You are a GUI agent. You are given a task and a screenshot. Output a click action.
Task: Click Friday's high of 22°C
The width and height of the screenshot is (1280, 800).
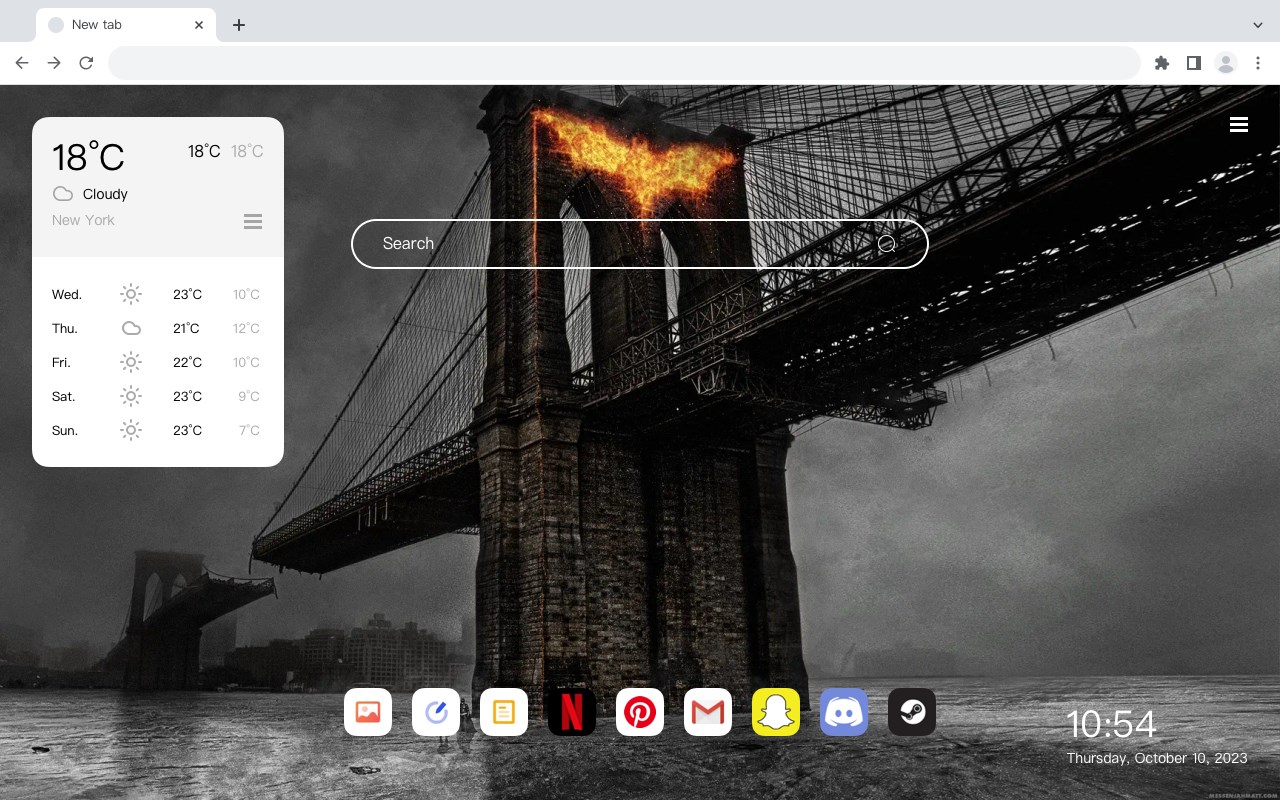[187, 362]
